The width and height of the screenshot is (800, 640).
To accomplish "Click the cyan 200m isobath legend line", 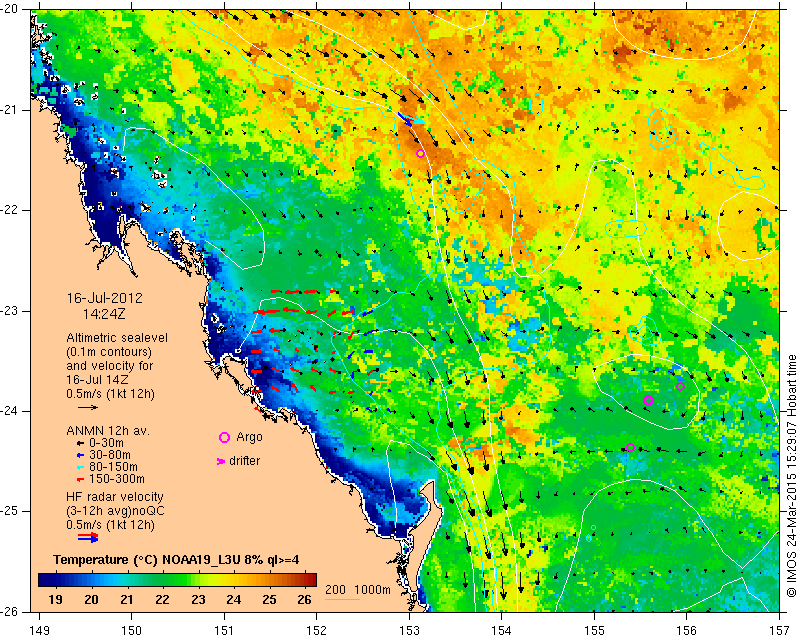I will coord(342,599).
